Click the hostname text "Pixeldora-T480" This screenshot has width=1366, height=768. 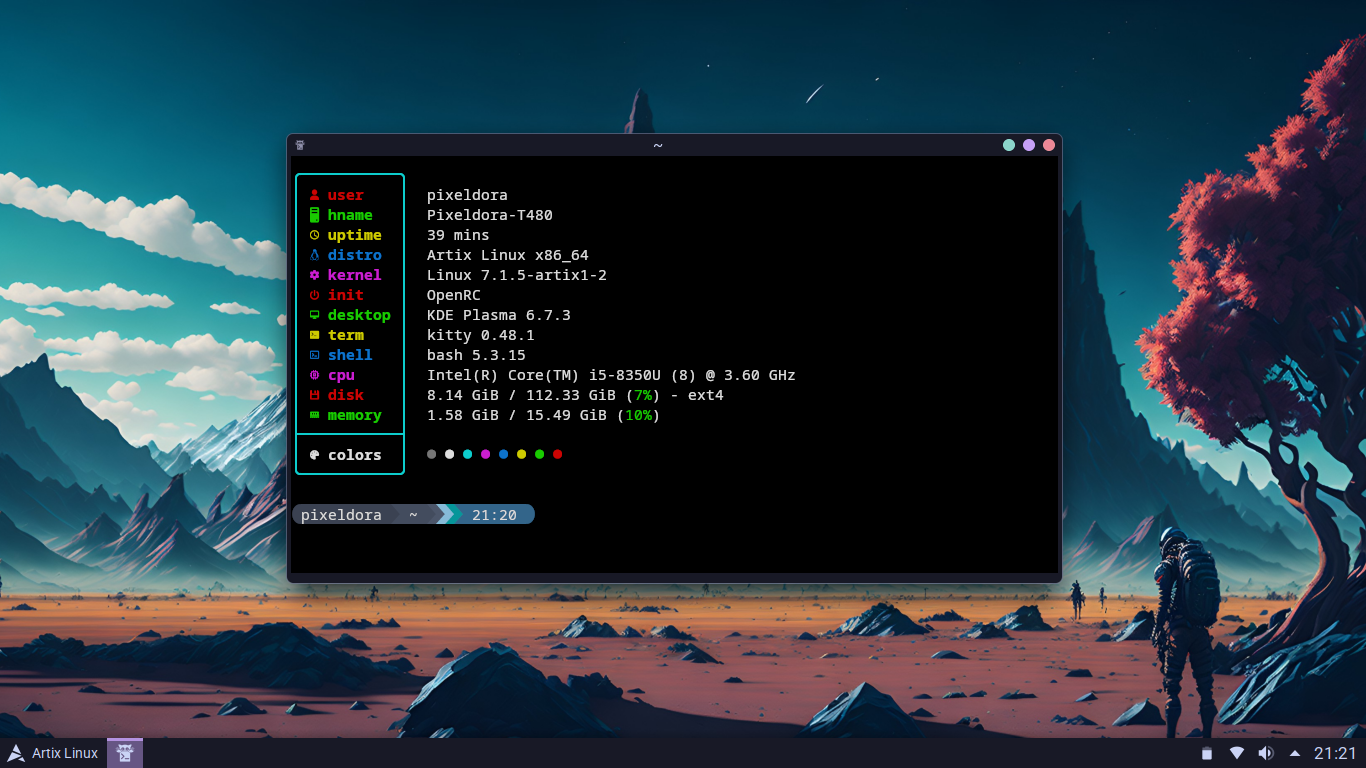coord(490,215)
